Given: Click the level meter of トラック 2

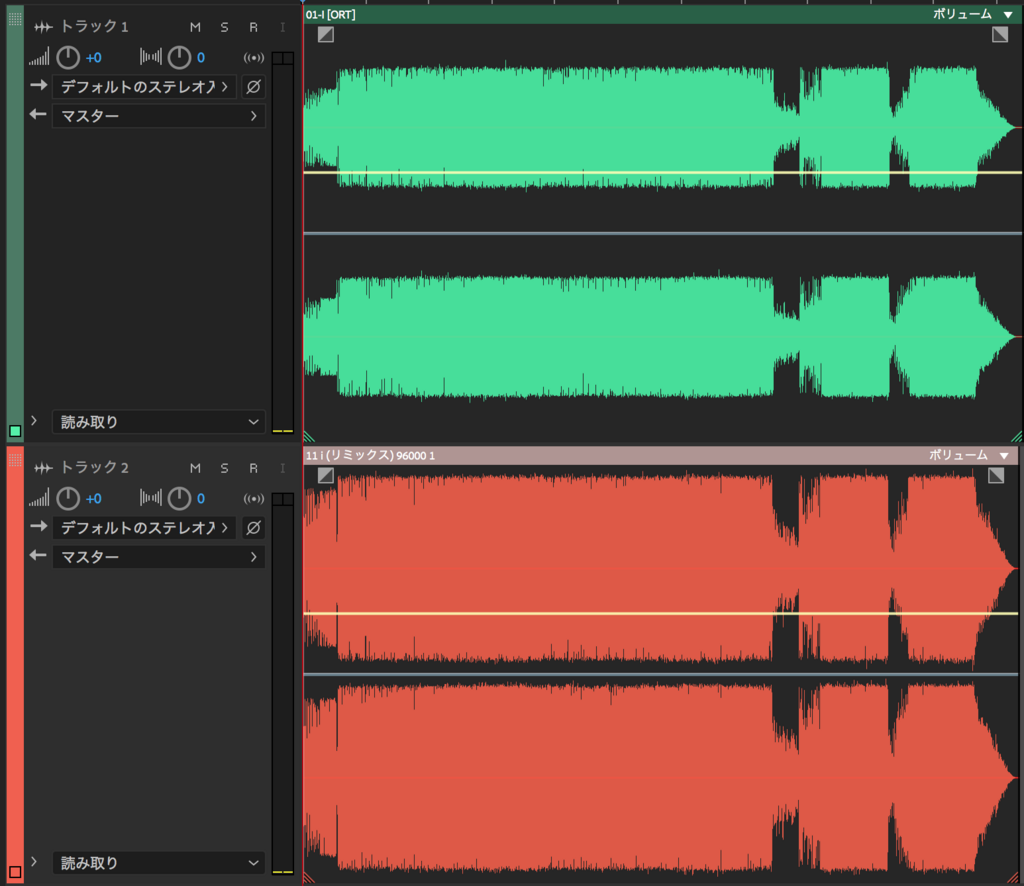Looking at the screenshot, I should click(283, 684).
